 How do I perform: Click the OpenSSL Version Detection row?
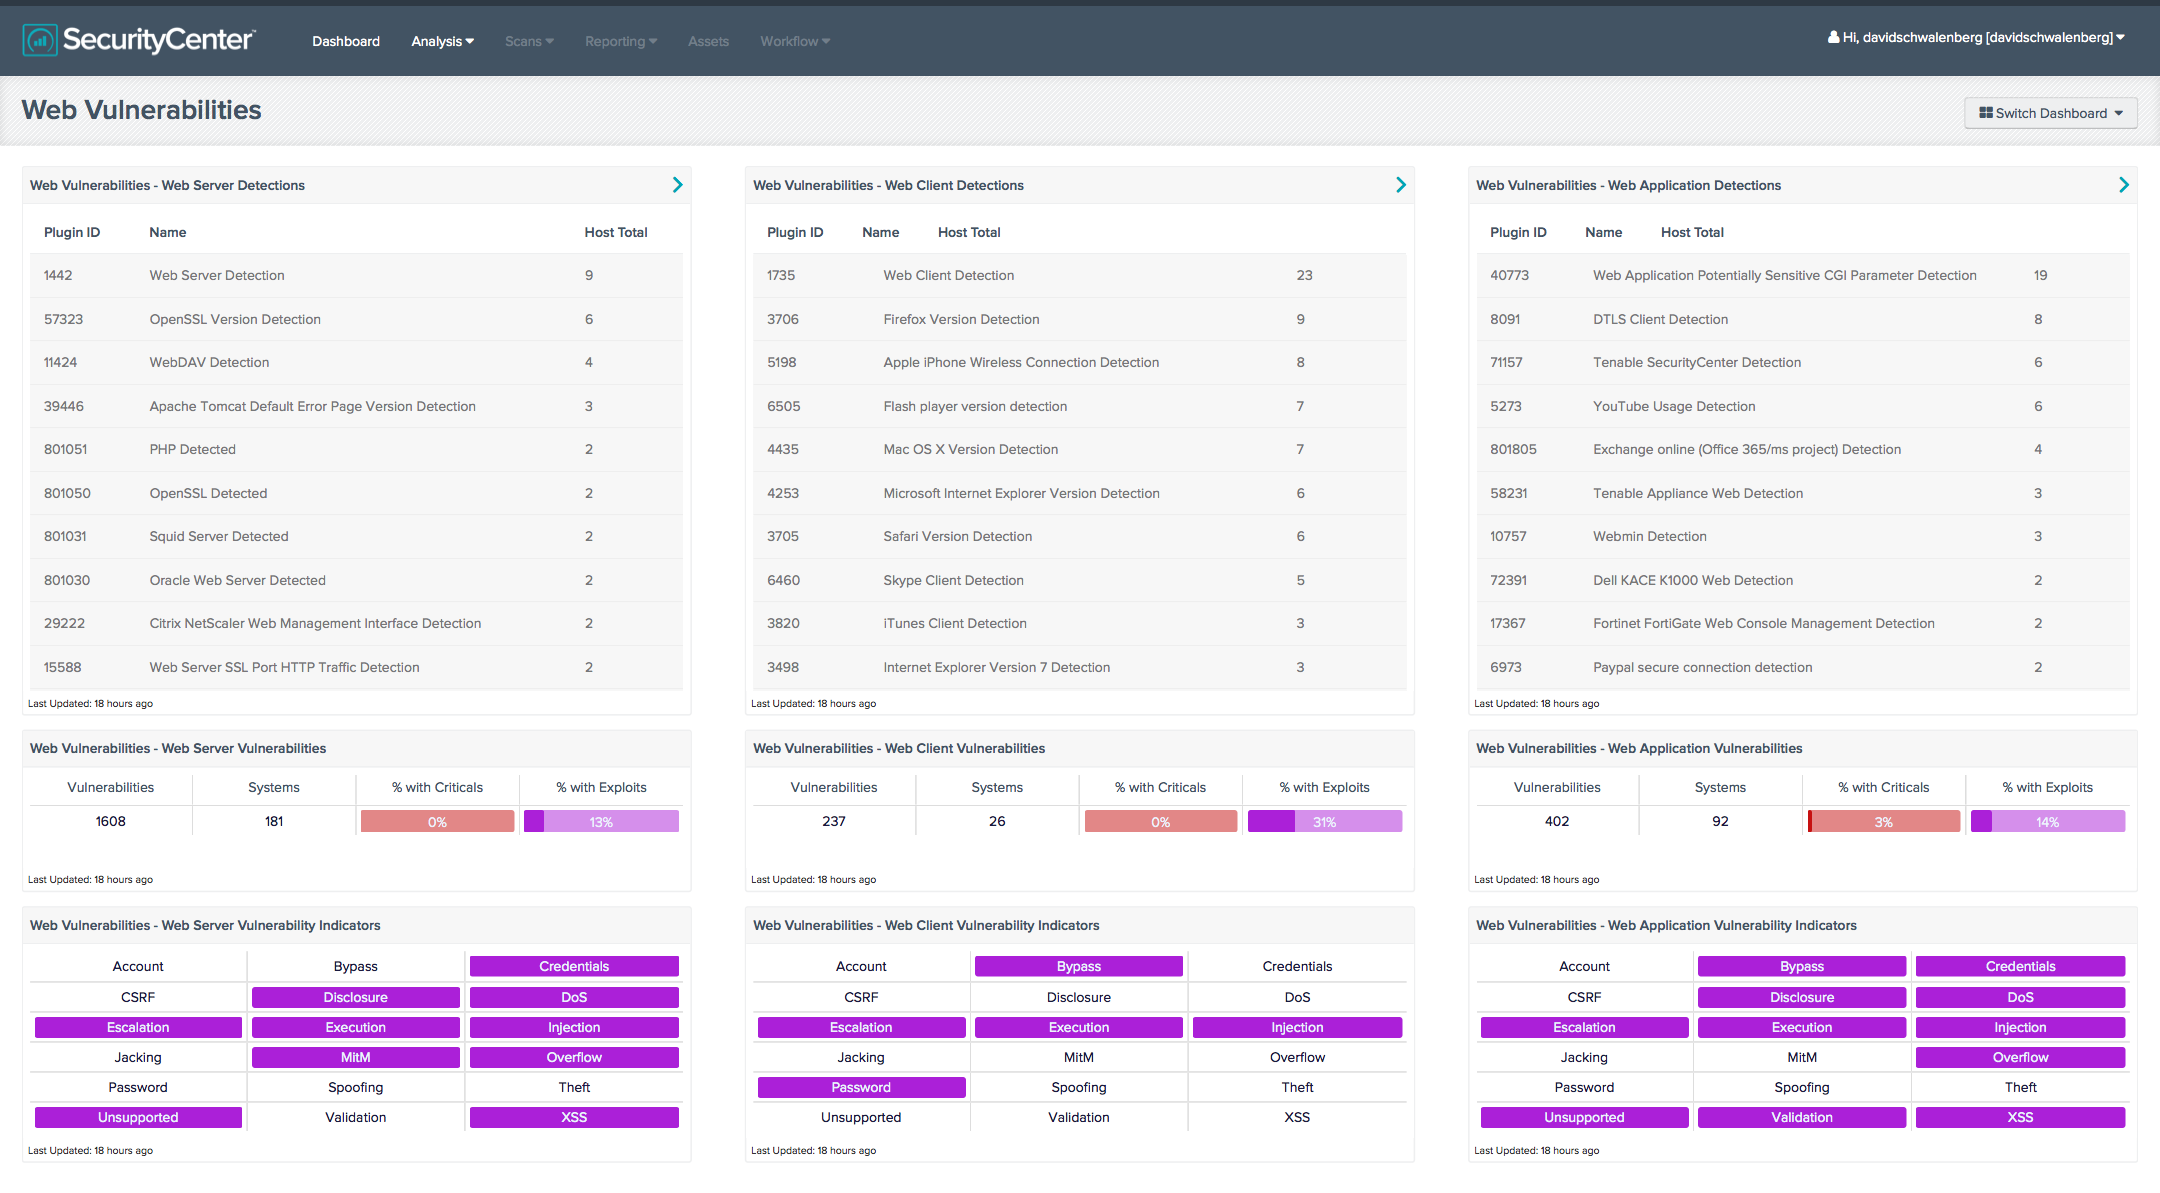click(x=357, y=319)
